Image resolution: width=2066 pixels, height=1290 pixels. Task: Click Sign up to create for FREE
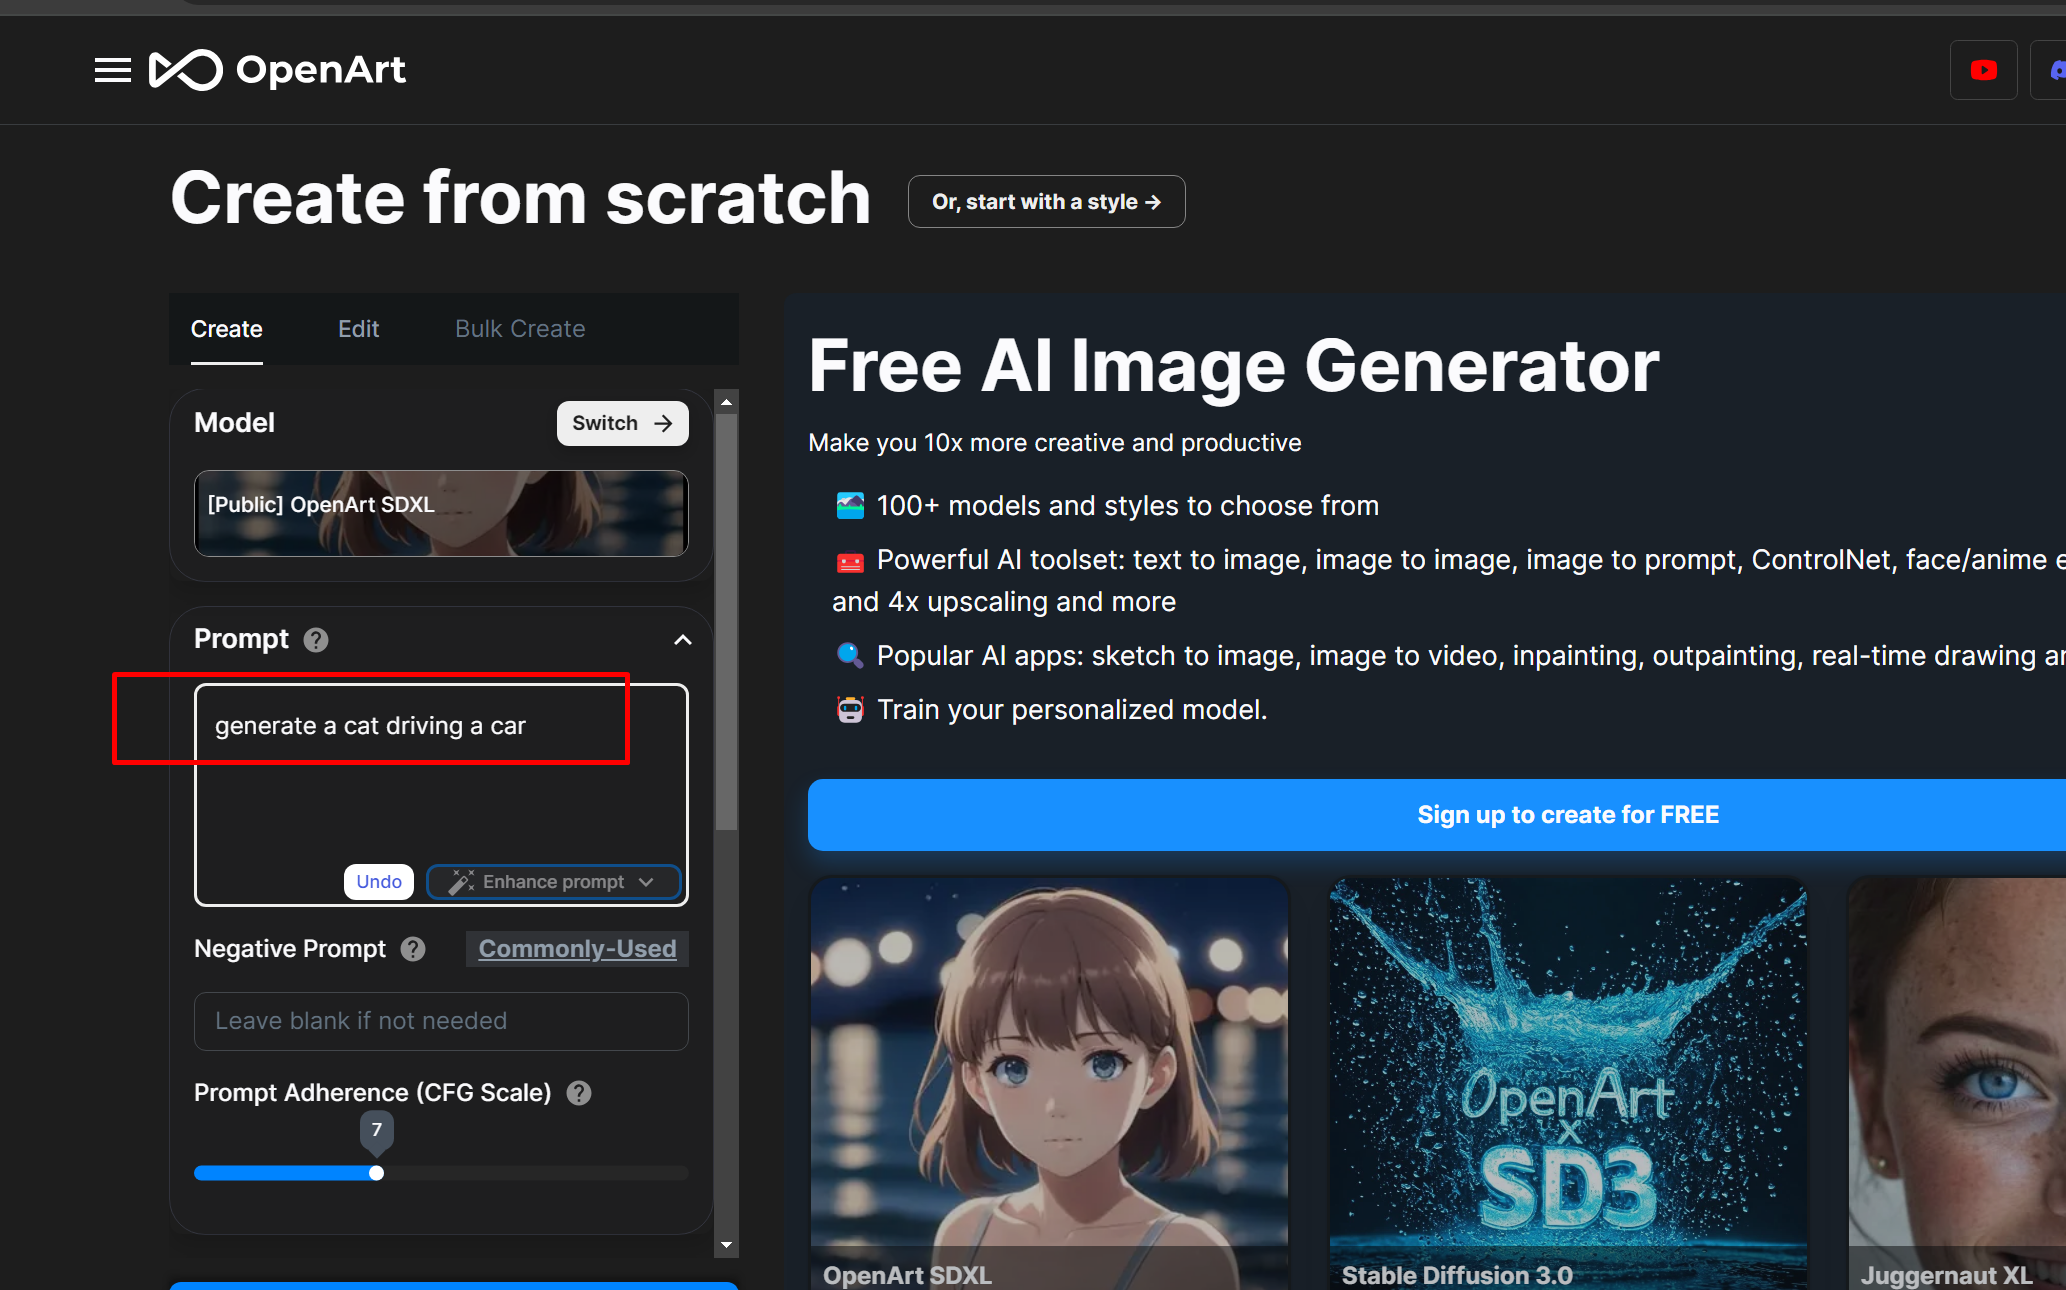tap(1437, 815)
